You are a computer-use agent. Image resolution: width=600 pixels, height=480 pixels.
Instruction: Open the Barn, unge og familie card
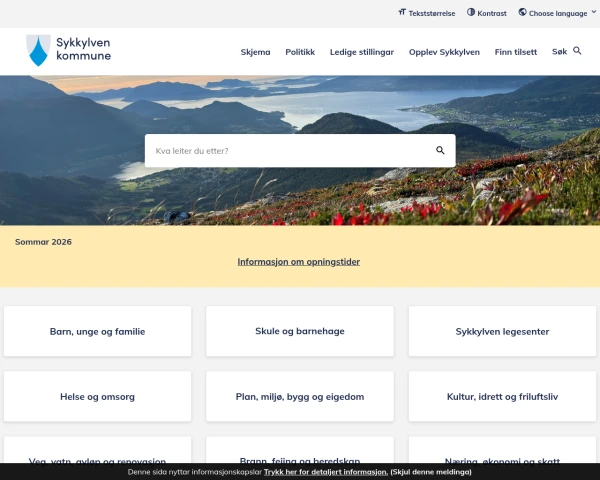pos(98,331)
